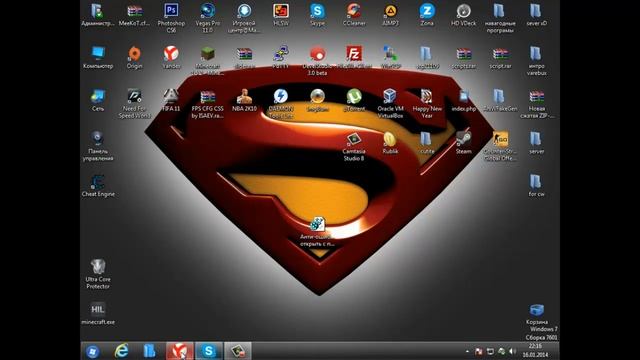
Task: Launch Vegas Pro 11.0 from the desktop
Action: coord(208,11)
